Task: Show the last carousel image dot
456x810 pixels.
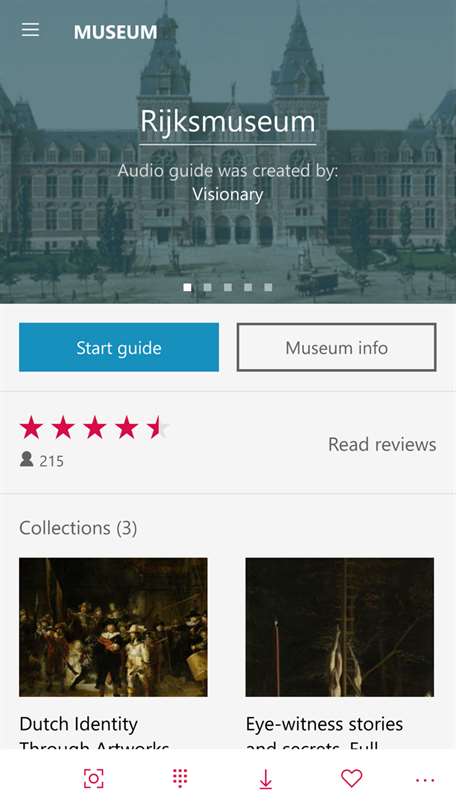Action: 268,287
